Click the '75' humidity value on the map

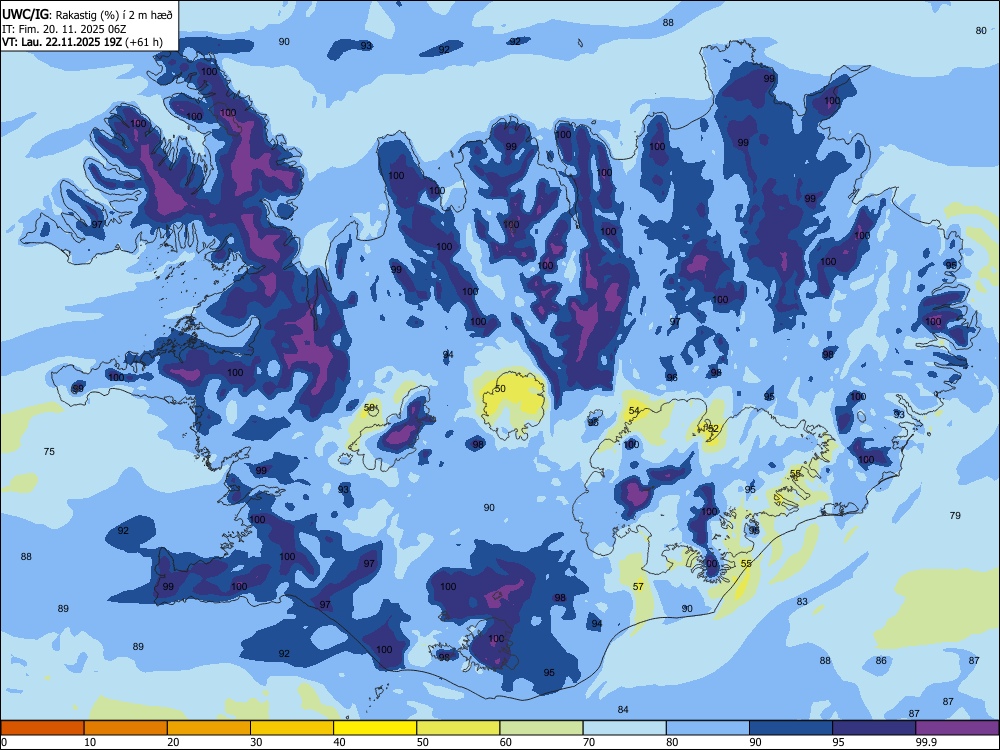[49, 452]
